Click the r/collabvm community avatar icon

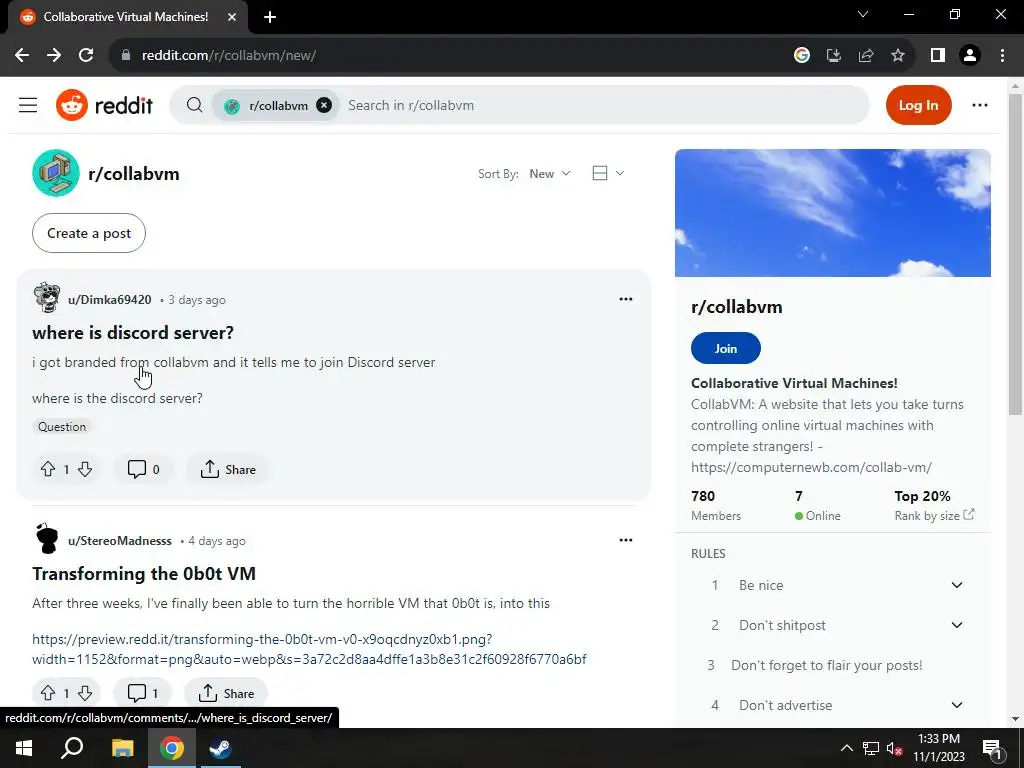click(56, 174)
